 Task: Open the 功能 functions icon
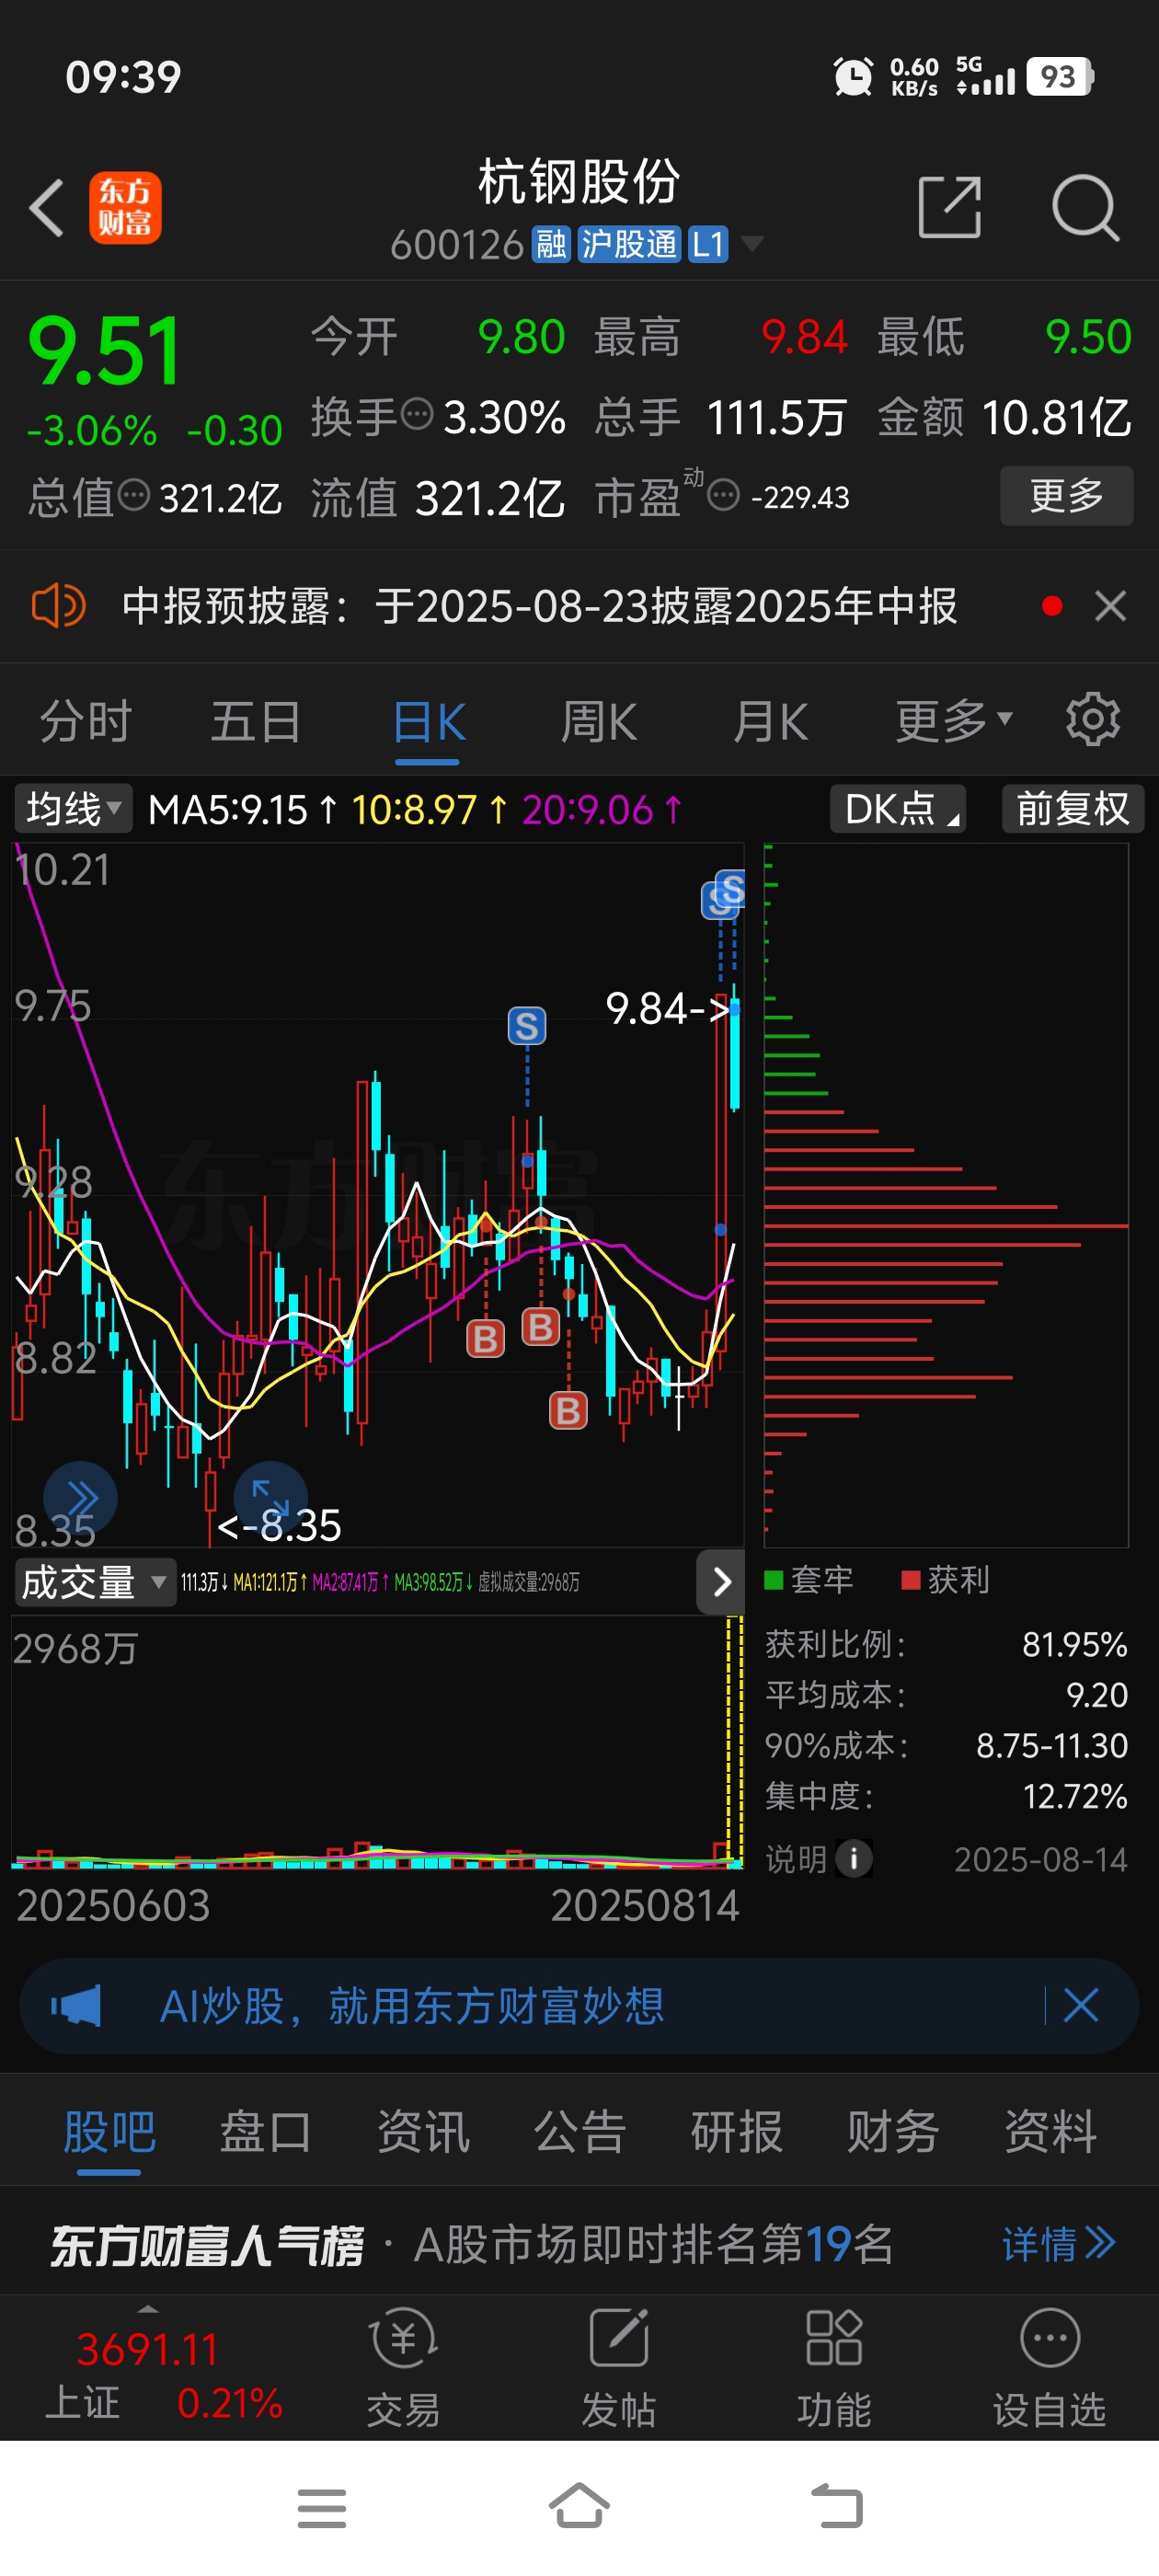pos(834,2367)
